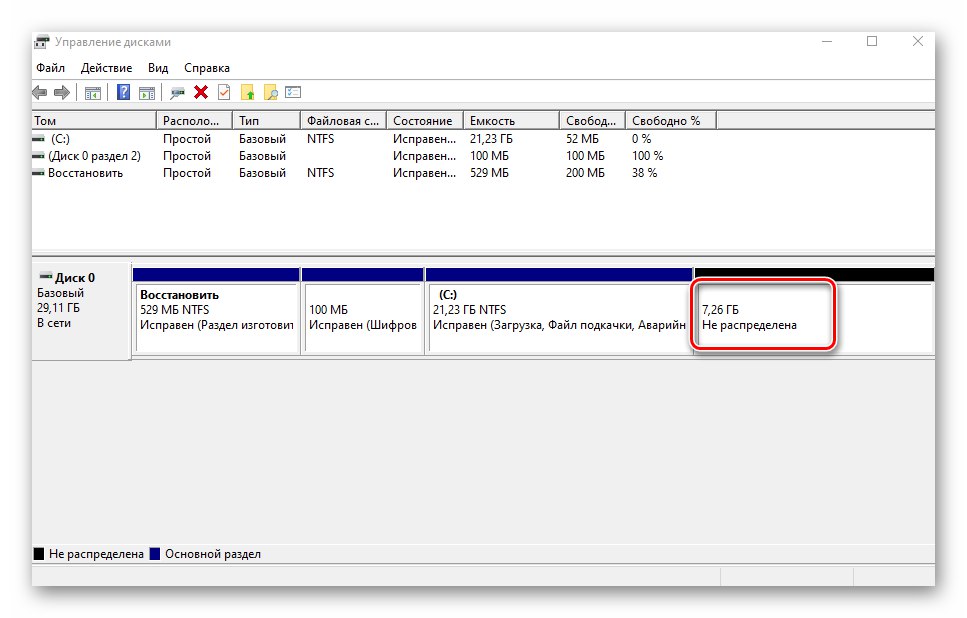This screenshot has width=967, height=618.
Task: Select Восстановить 529 МБ NTFS partition block
Action: [216, 311]
